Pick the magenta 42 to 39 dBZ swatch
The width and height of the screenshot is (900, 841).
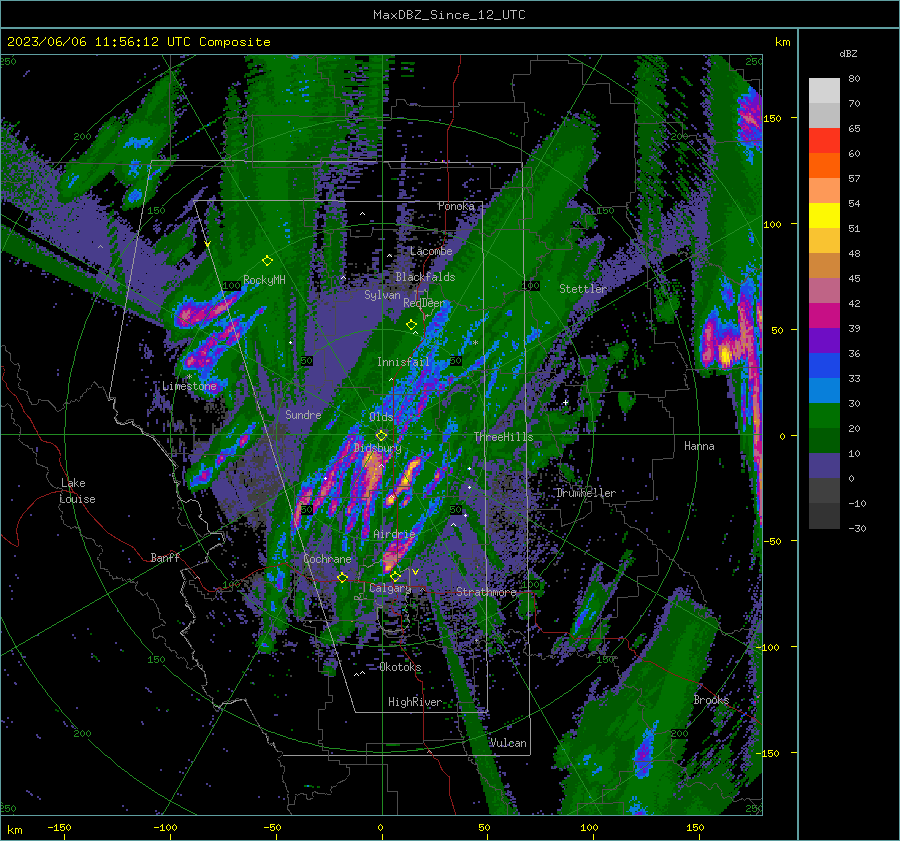pyautogui.click(x=824, y=315)
